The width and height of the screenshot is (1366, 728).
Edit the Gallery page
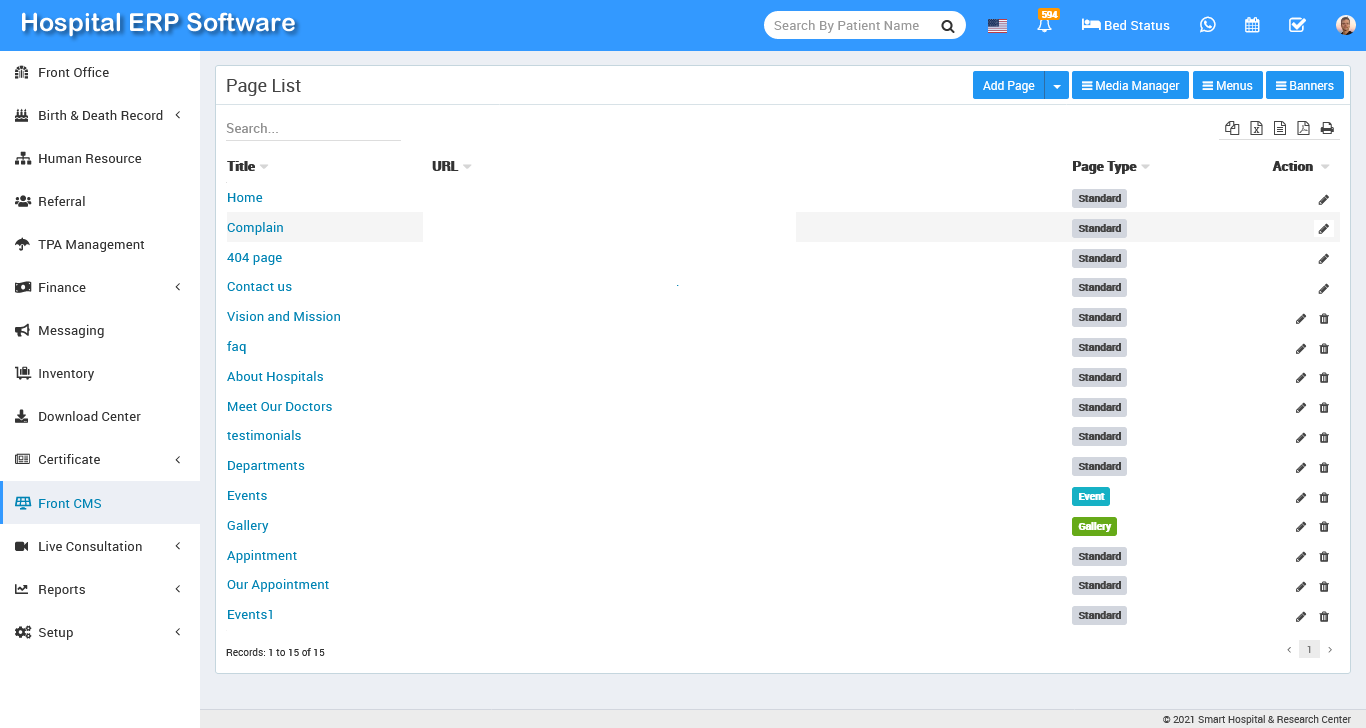(1301, 527)
